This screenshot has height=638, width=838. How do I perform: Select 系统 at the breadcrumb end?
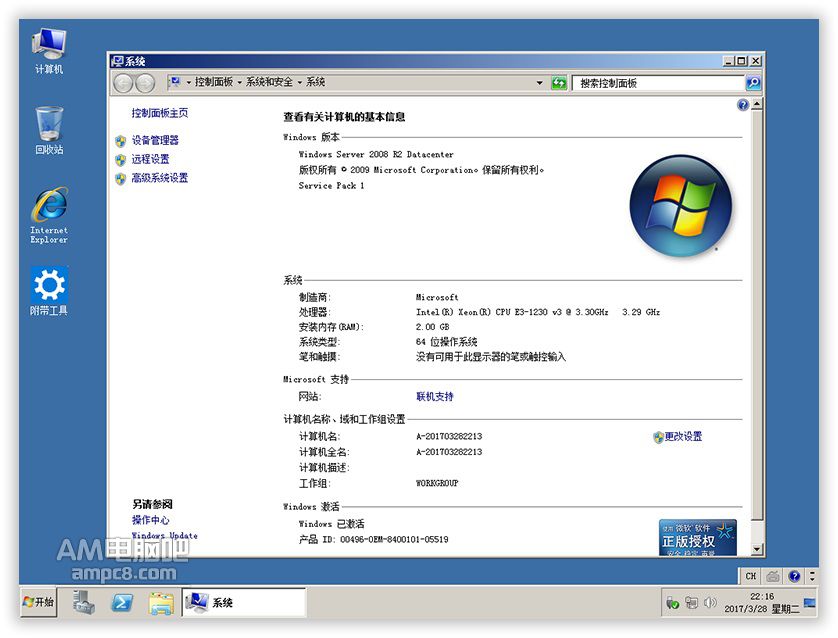click(x=315, y=82)
